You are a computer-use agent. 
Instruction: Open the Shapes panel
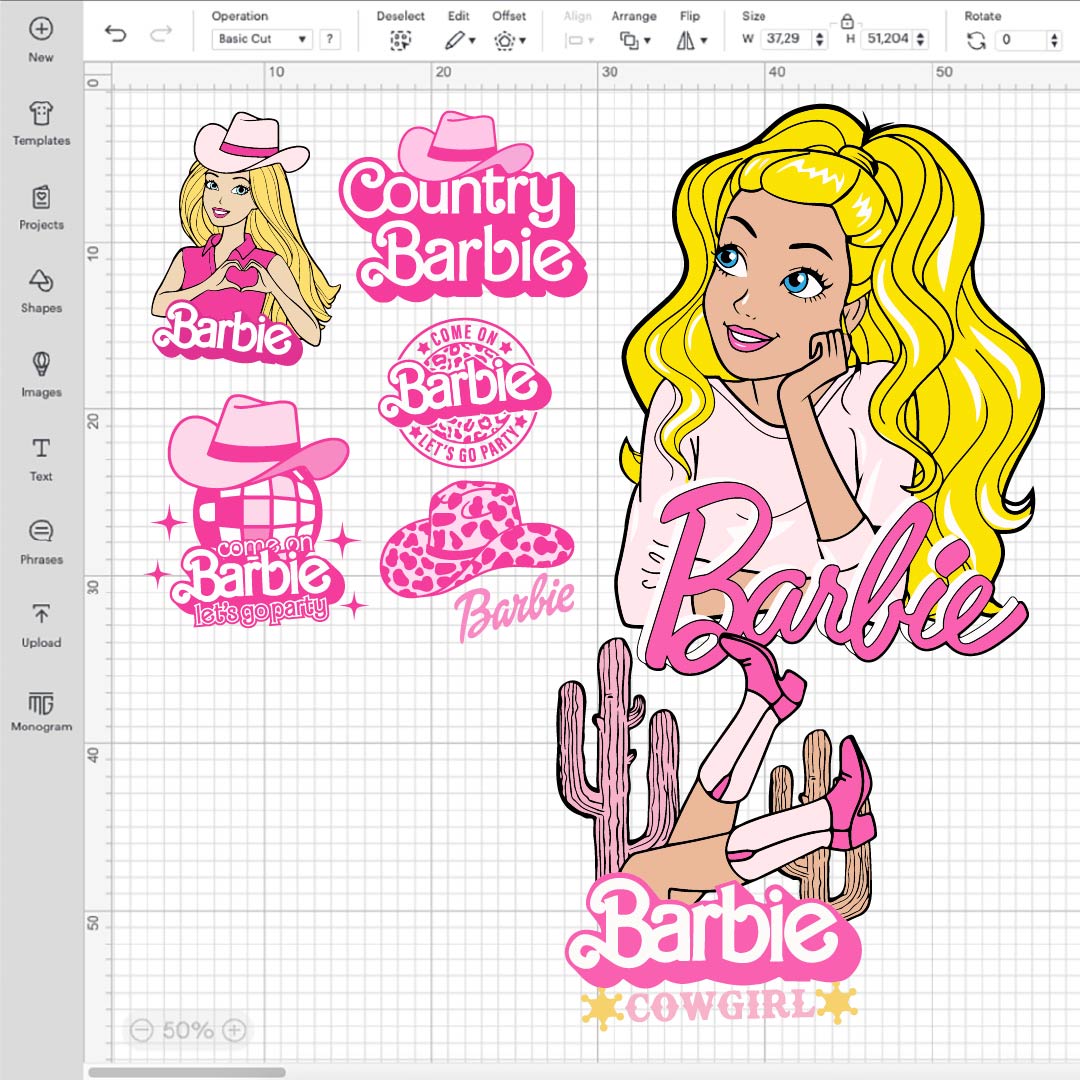pyautogui.click(x=41, y=291)
